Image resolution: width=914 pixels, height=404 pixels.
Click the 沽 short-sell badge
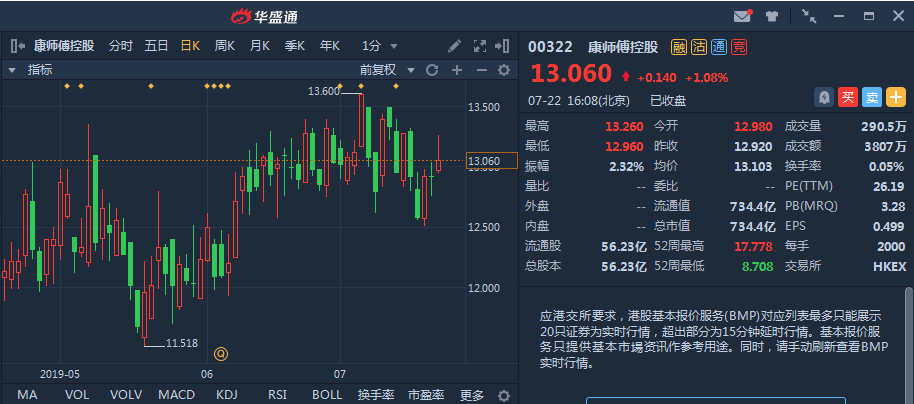[699, 47]
